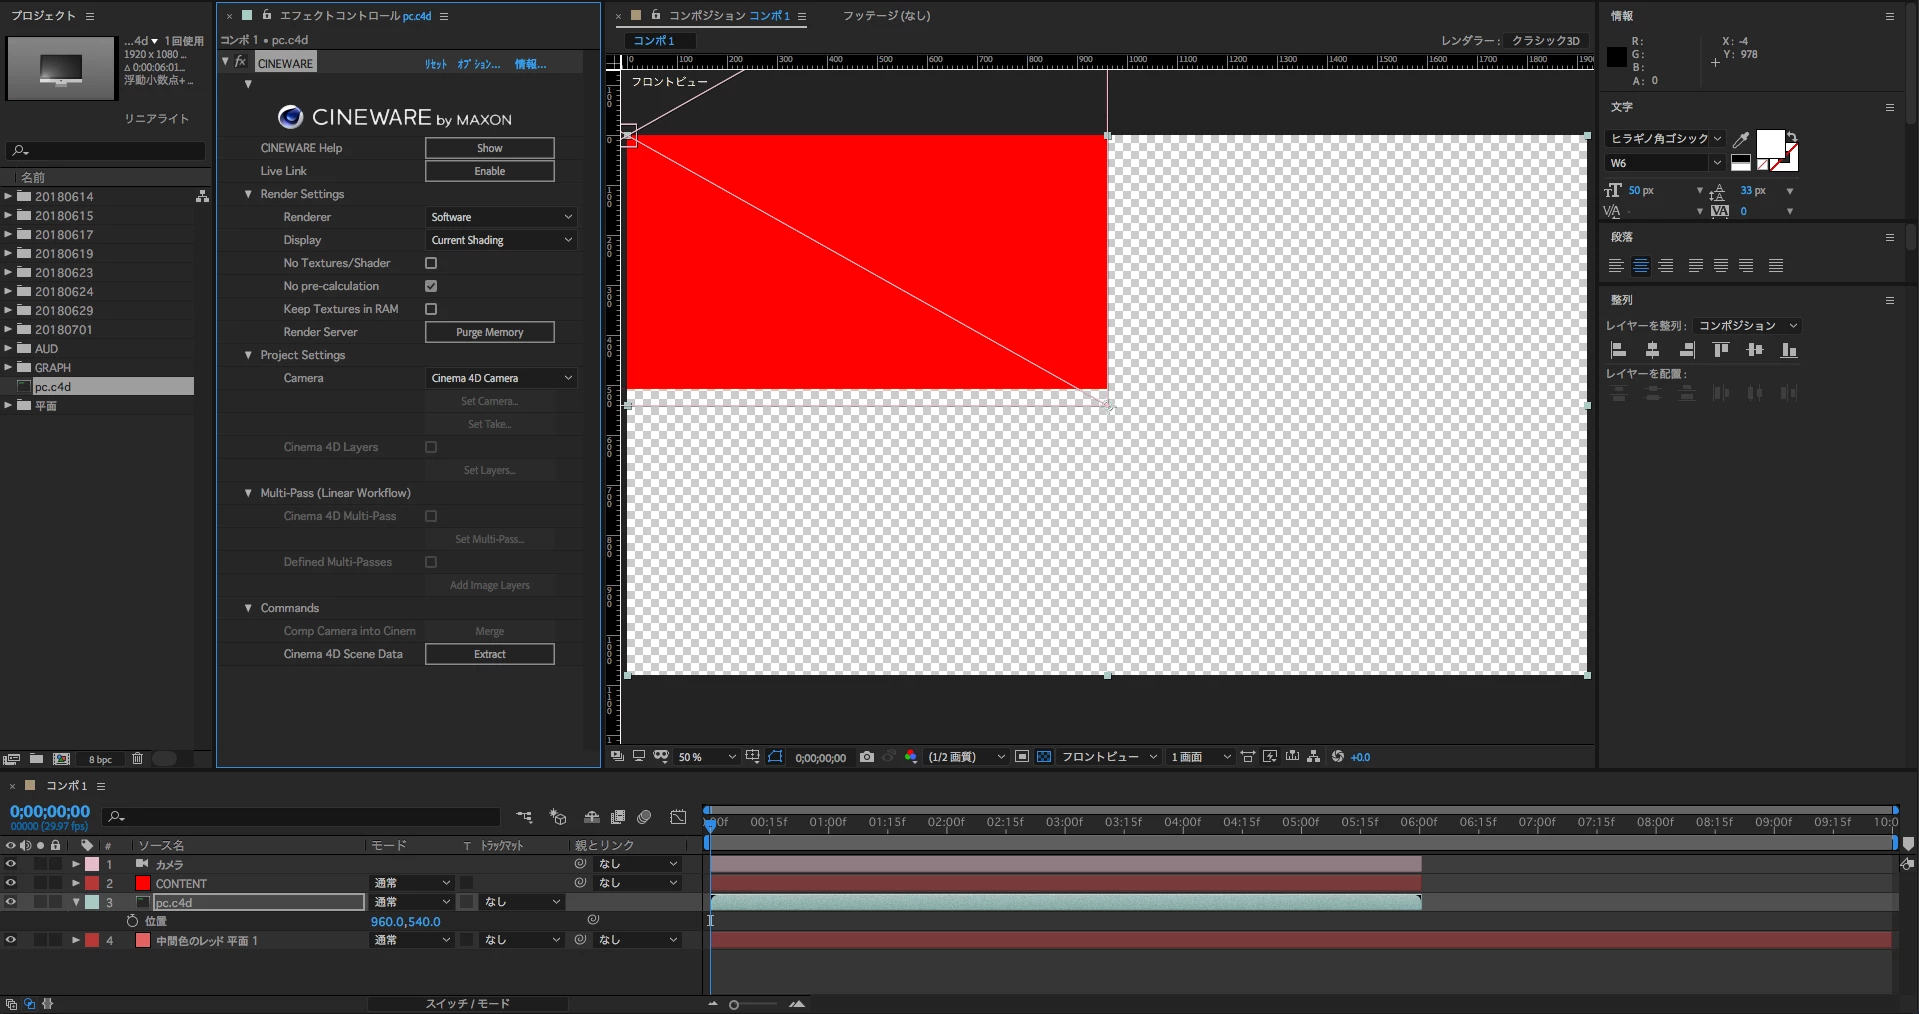This screenshot has height=1014, width=1919.
Task: Collapse the Render Settings section
Action: point(248,194)
